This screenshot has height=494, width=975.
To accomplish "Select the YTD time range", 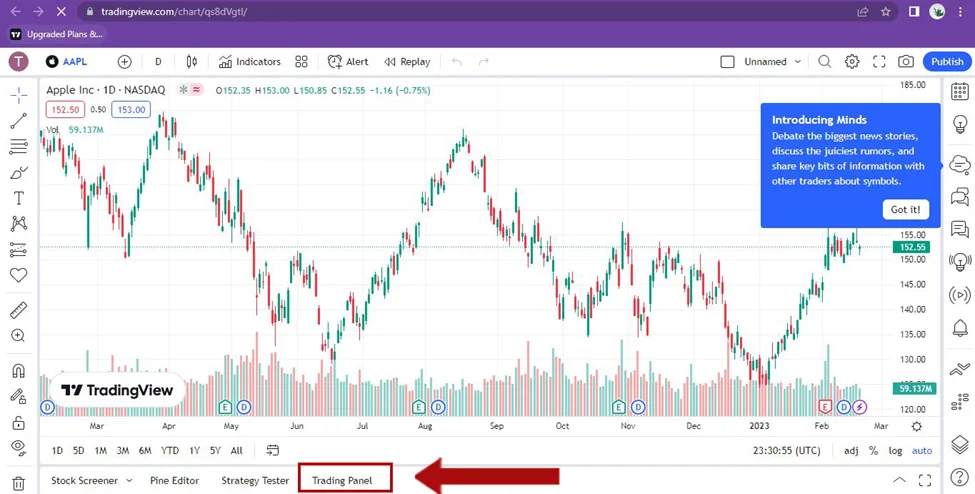I will coord(170,450).
